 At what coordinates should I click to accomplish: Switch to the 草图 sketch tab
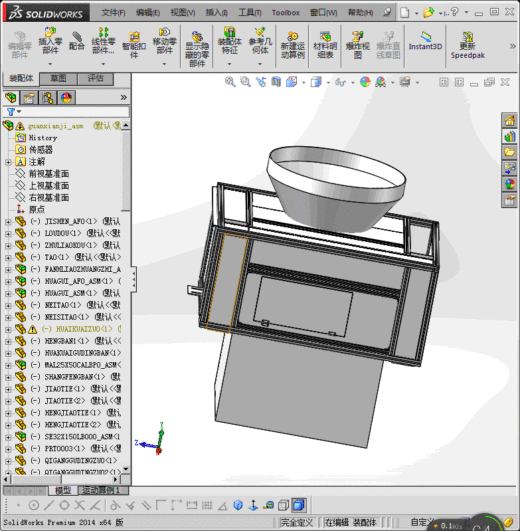click(58, 79)
